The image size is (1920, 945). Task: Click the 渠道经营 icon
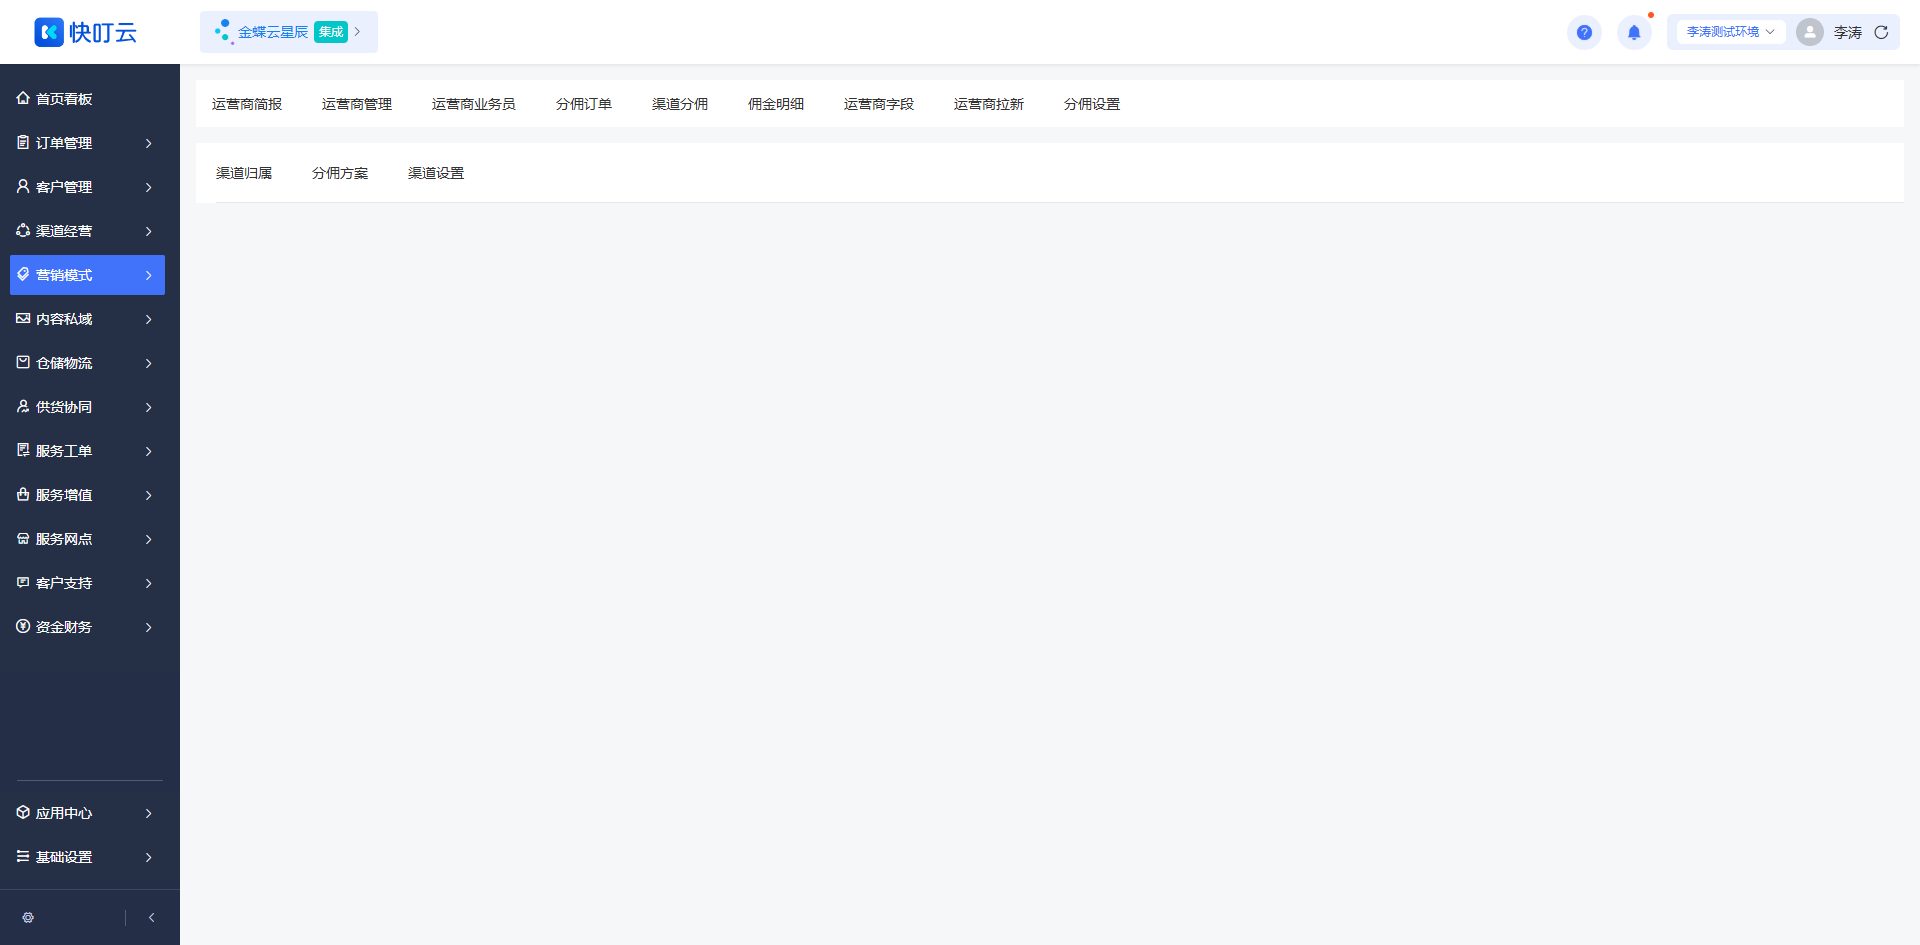coord(23,230)
